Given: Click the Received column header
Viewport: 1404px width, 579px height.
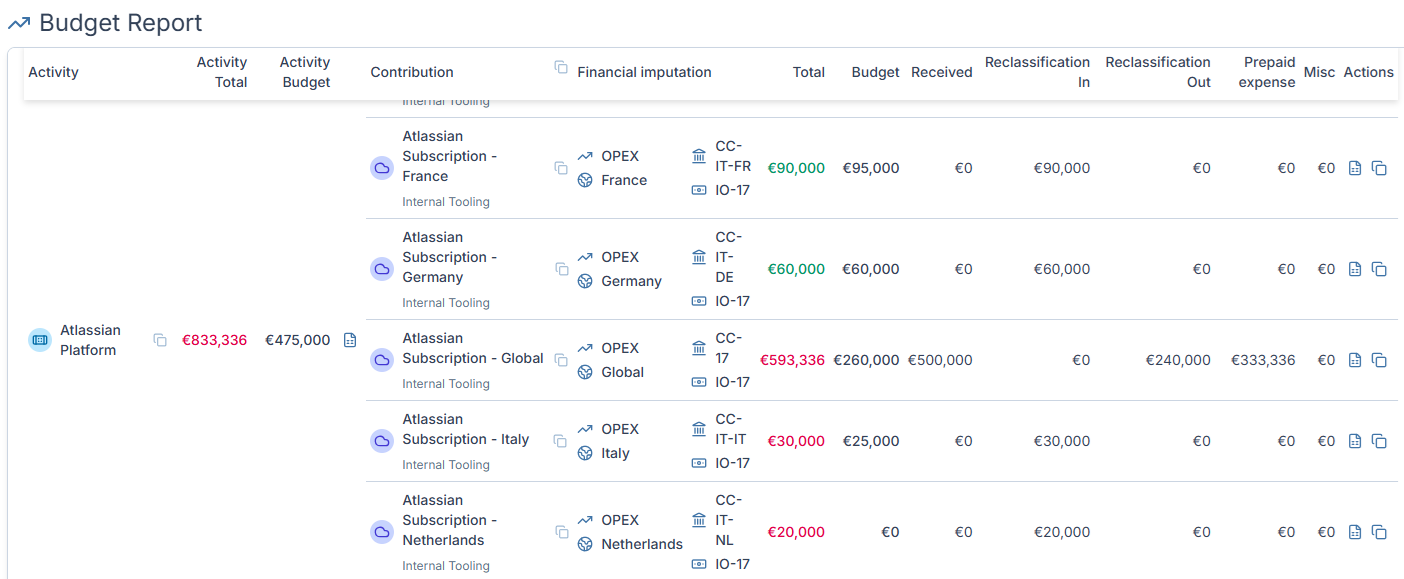Looking at the screenshot, I should pos(942,72).
